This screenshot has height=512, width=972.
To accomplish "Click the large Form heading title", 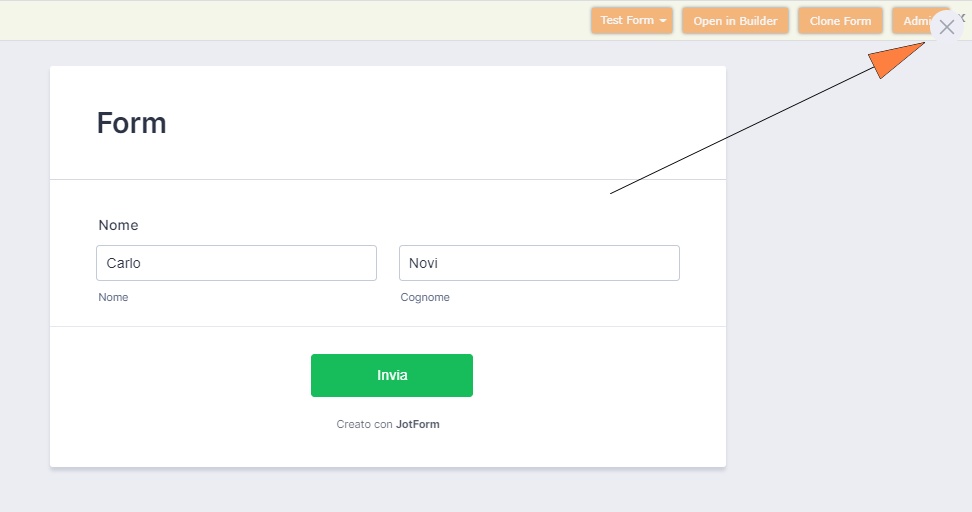I will tap(131, 123).
